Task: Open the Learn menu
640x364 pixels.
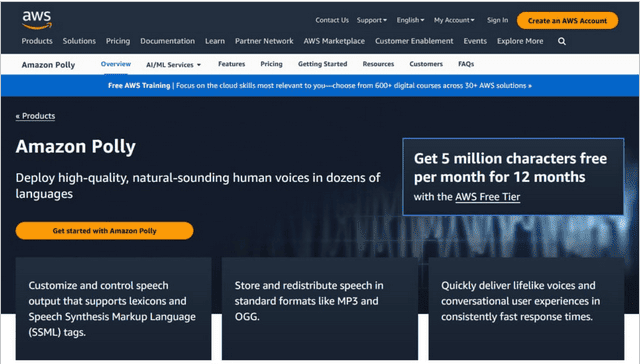Action: tap(215, 41)
